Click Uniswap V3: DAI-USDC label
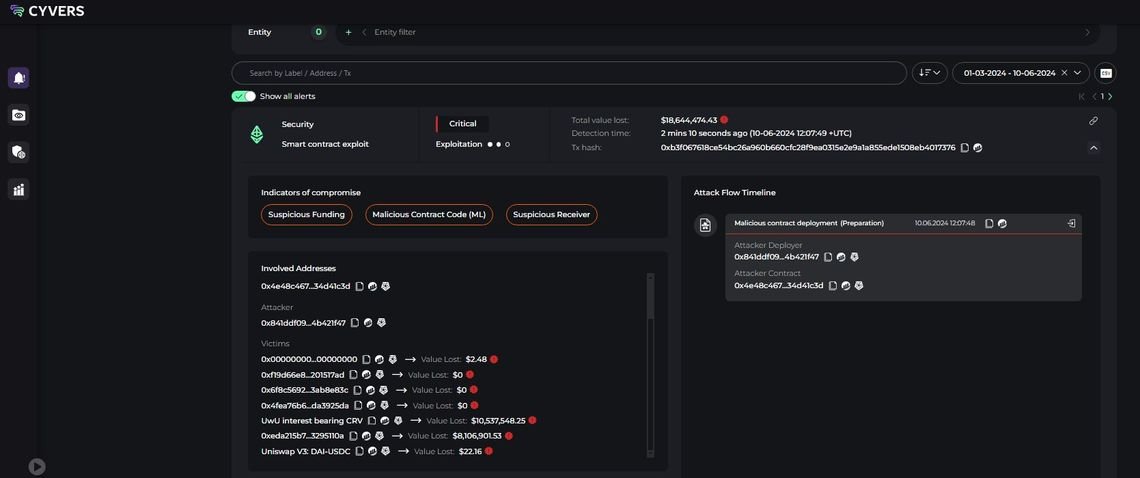Image resolution: width=1140 pixels, height=478 pixels. pos(305,451)
